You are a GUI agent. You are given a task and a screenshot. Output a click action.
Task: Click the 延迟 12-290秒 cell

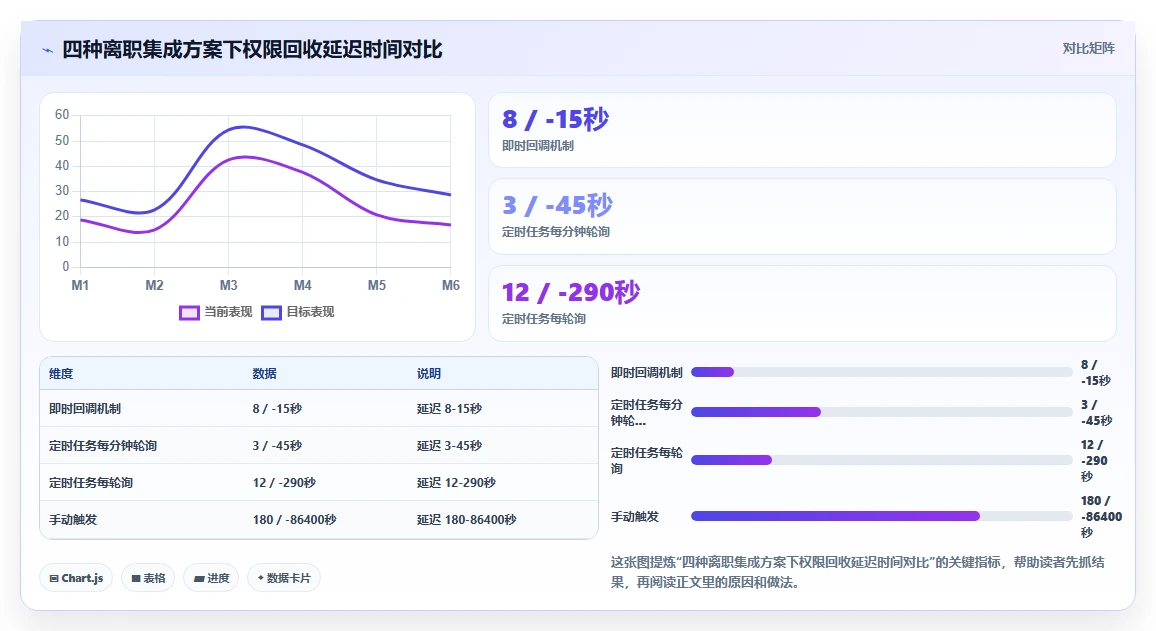coord(456,482)
